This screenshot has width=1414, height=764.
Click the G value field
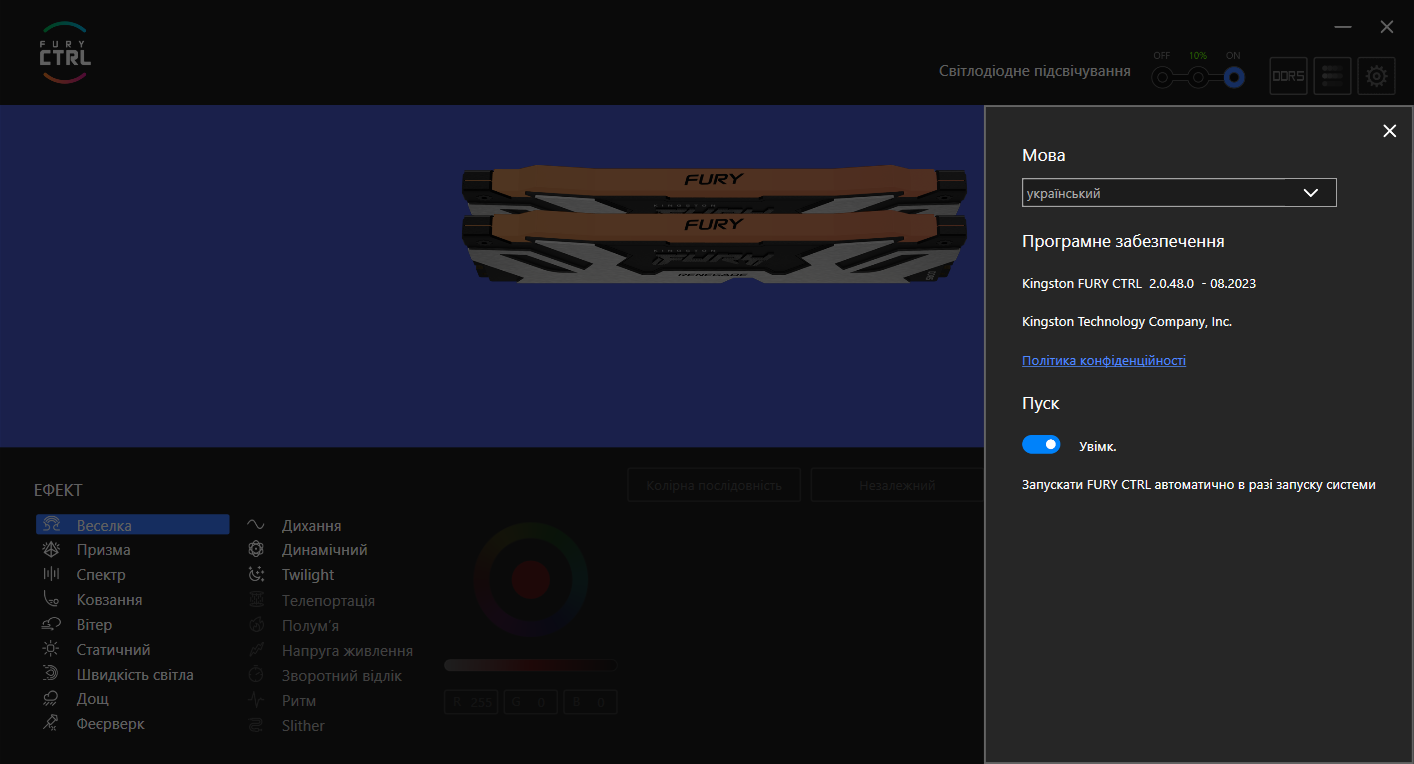531,703
